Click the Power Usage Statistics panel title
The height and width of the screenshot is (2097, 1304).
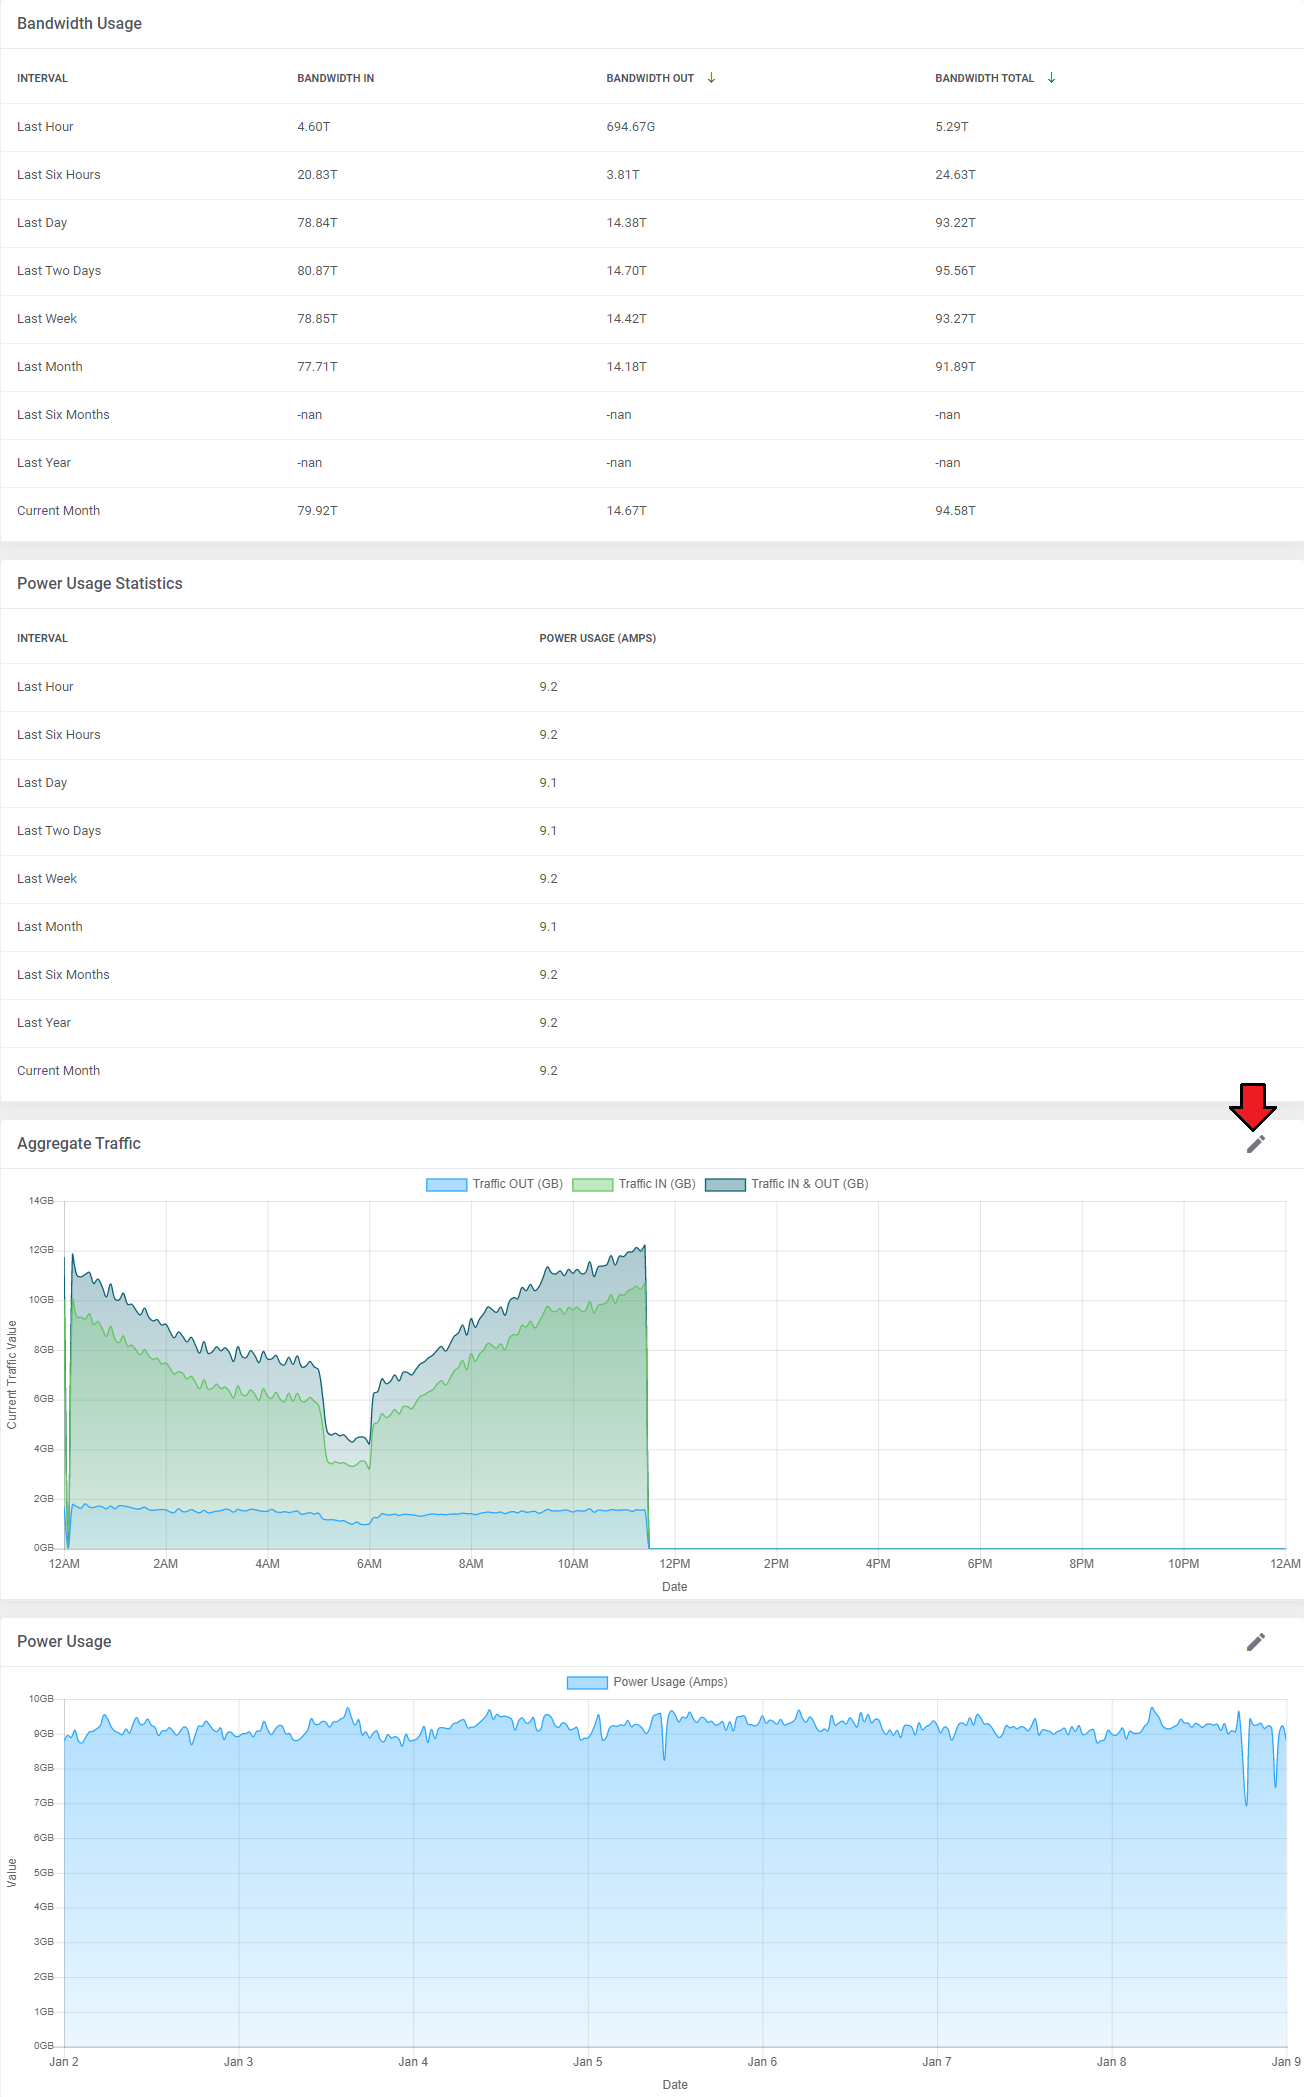coord(100,584)
